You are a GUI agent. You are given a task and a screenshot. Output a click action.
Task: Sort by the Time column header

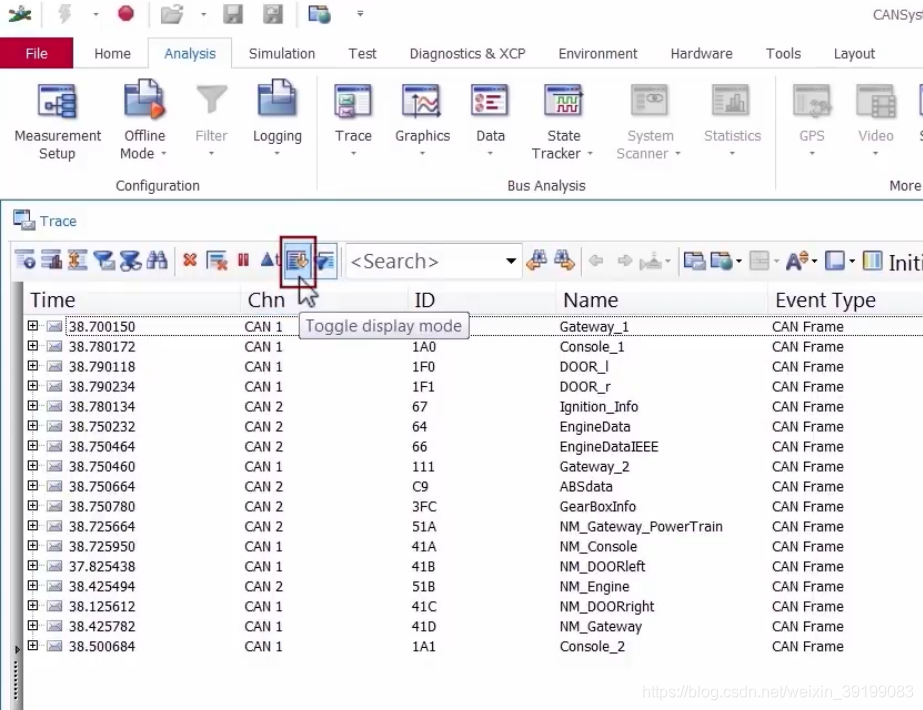tap(132, 300)
